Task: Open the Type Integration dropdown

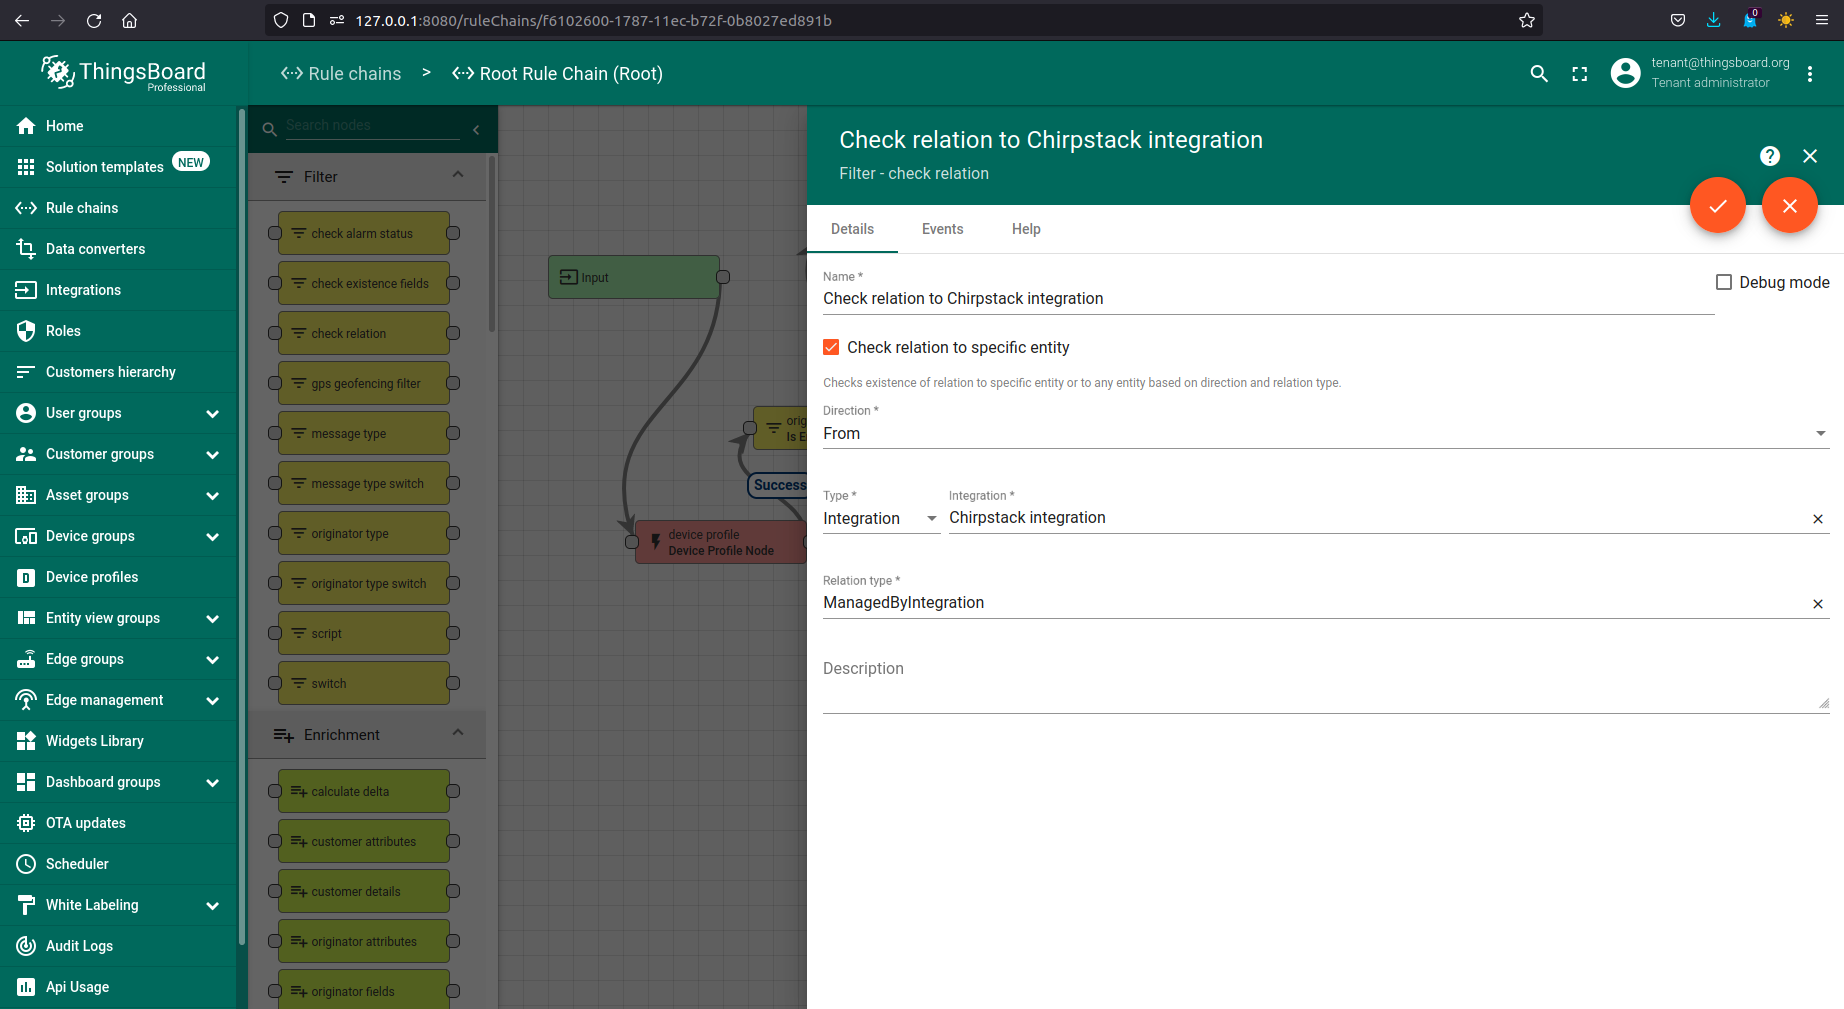Action: 881,519
